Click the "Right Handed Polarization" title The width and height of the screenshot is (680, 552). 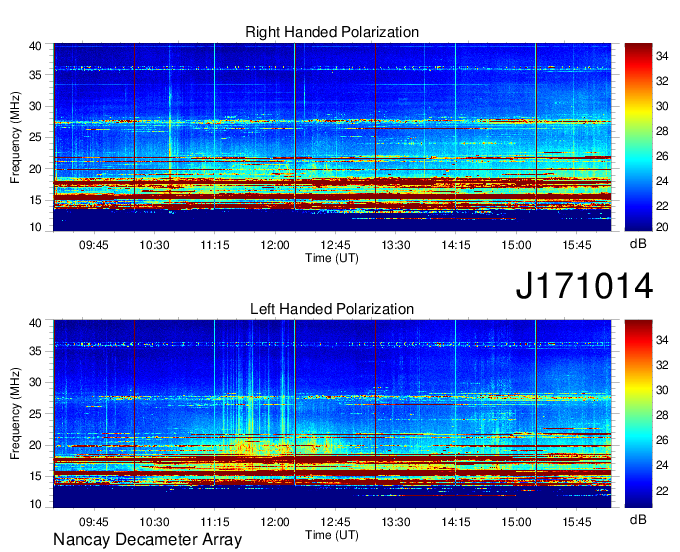coord(332,32)
